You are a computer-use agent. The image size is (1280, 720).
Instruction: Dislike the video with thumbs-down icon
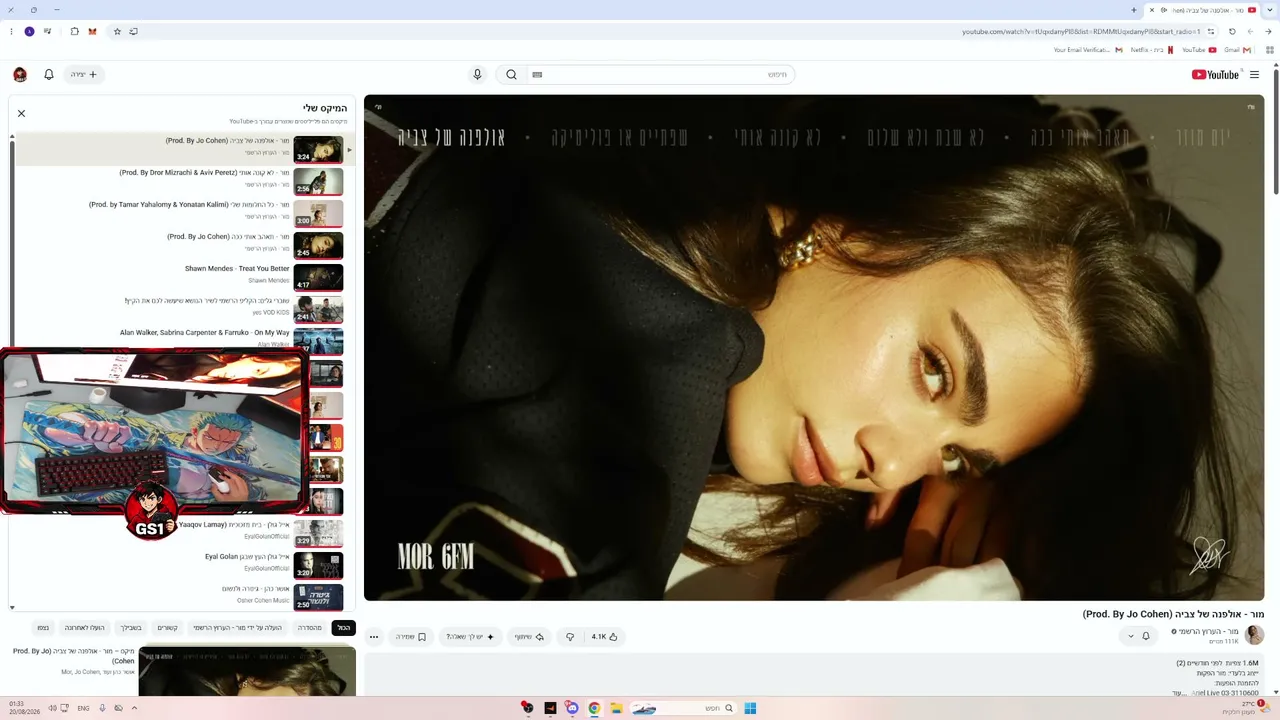point(570,636)
